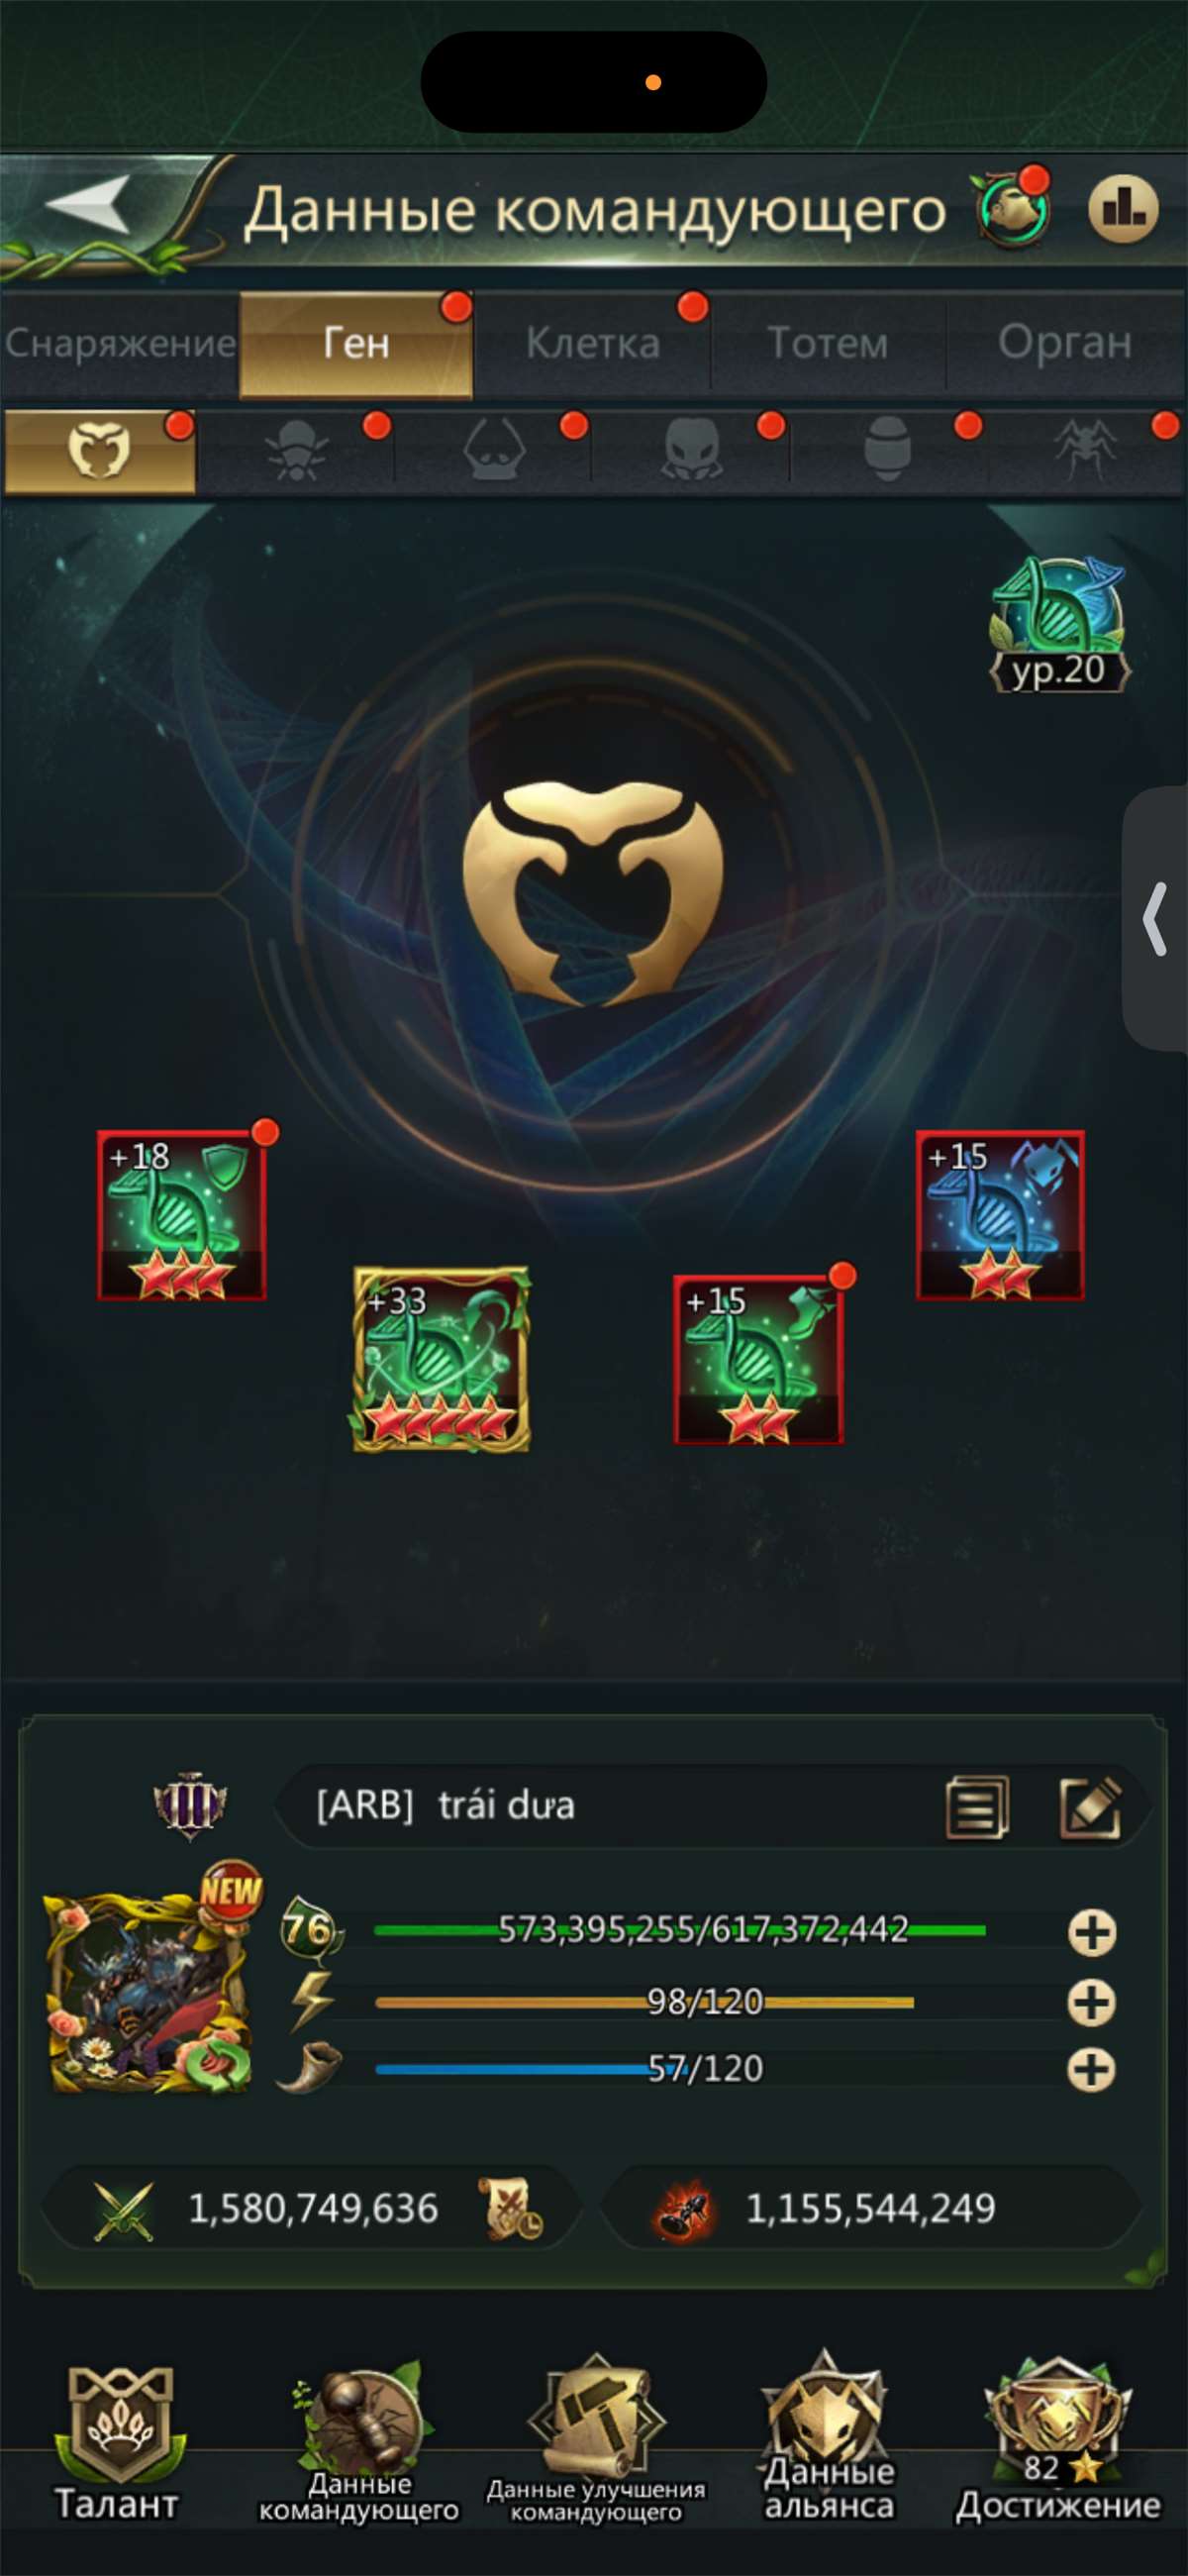Tap the back arrow icon
Screen dimensions: 1188x2576
pyautogui.click(x=88, y=205)
